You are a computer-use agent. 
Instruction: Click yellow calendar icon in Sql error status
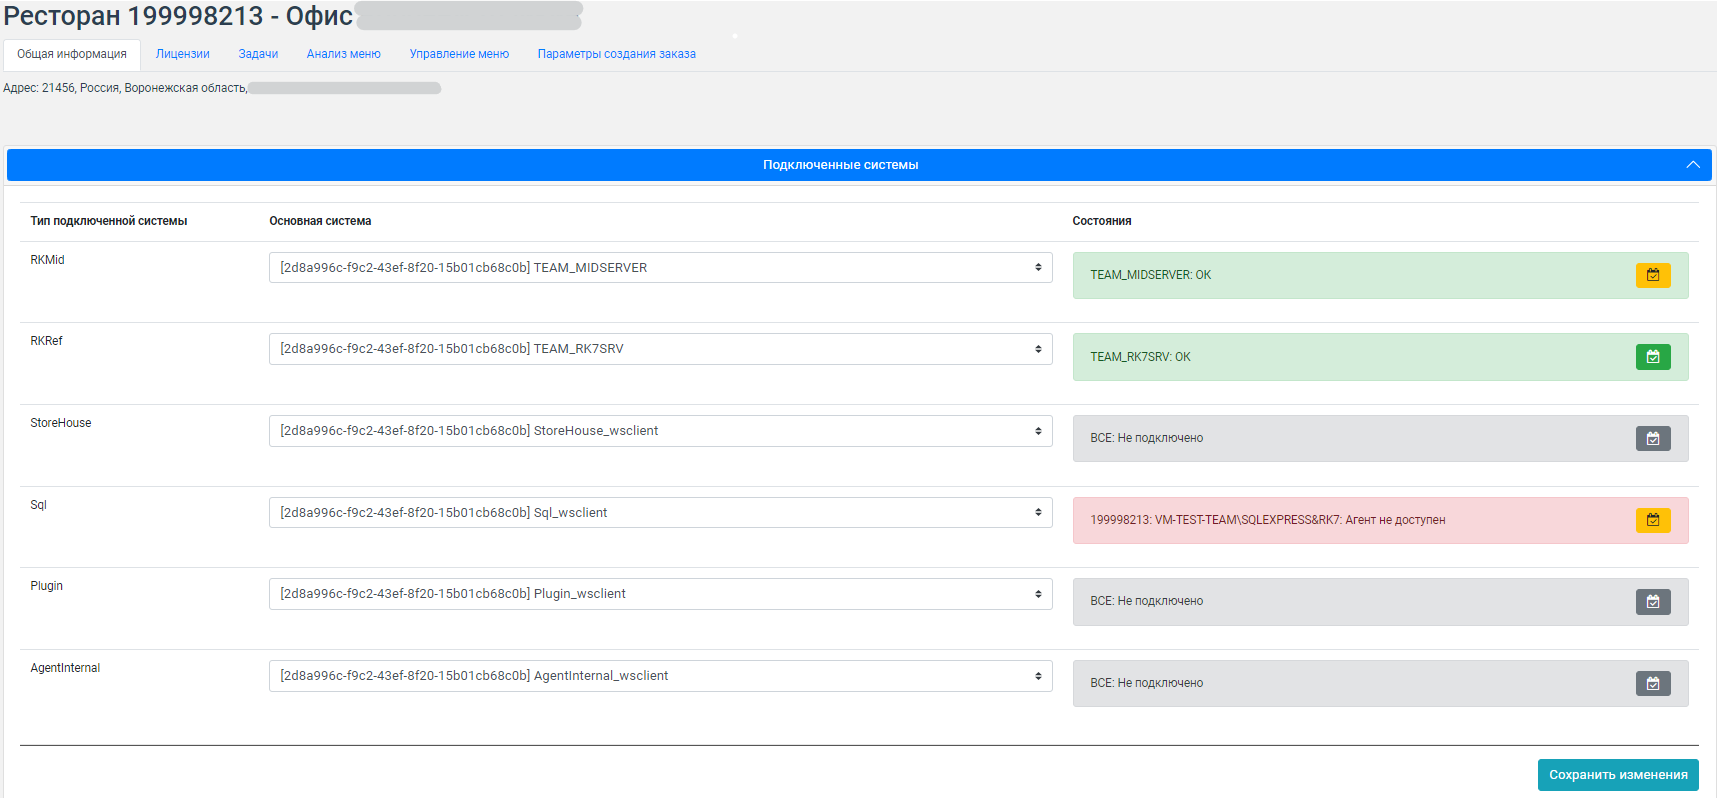pos(1652,520)
